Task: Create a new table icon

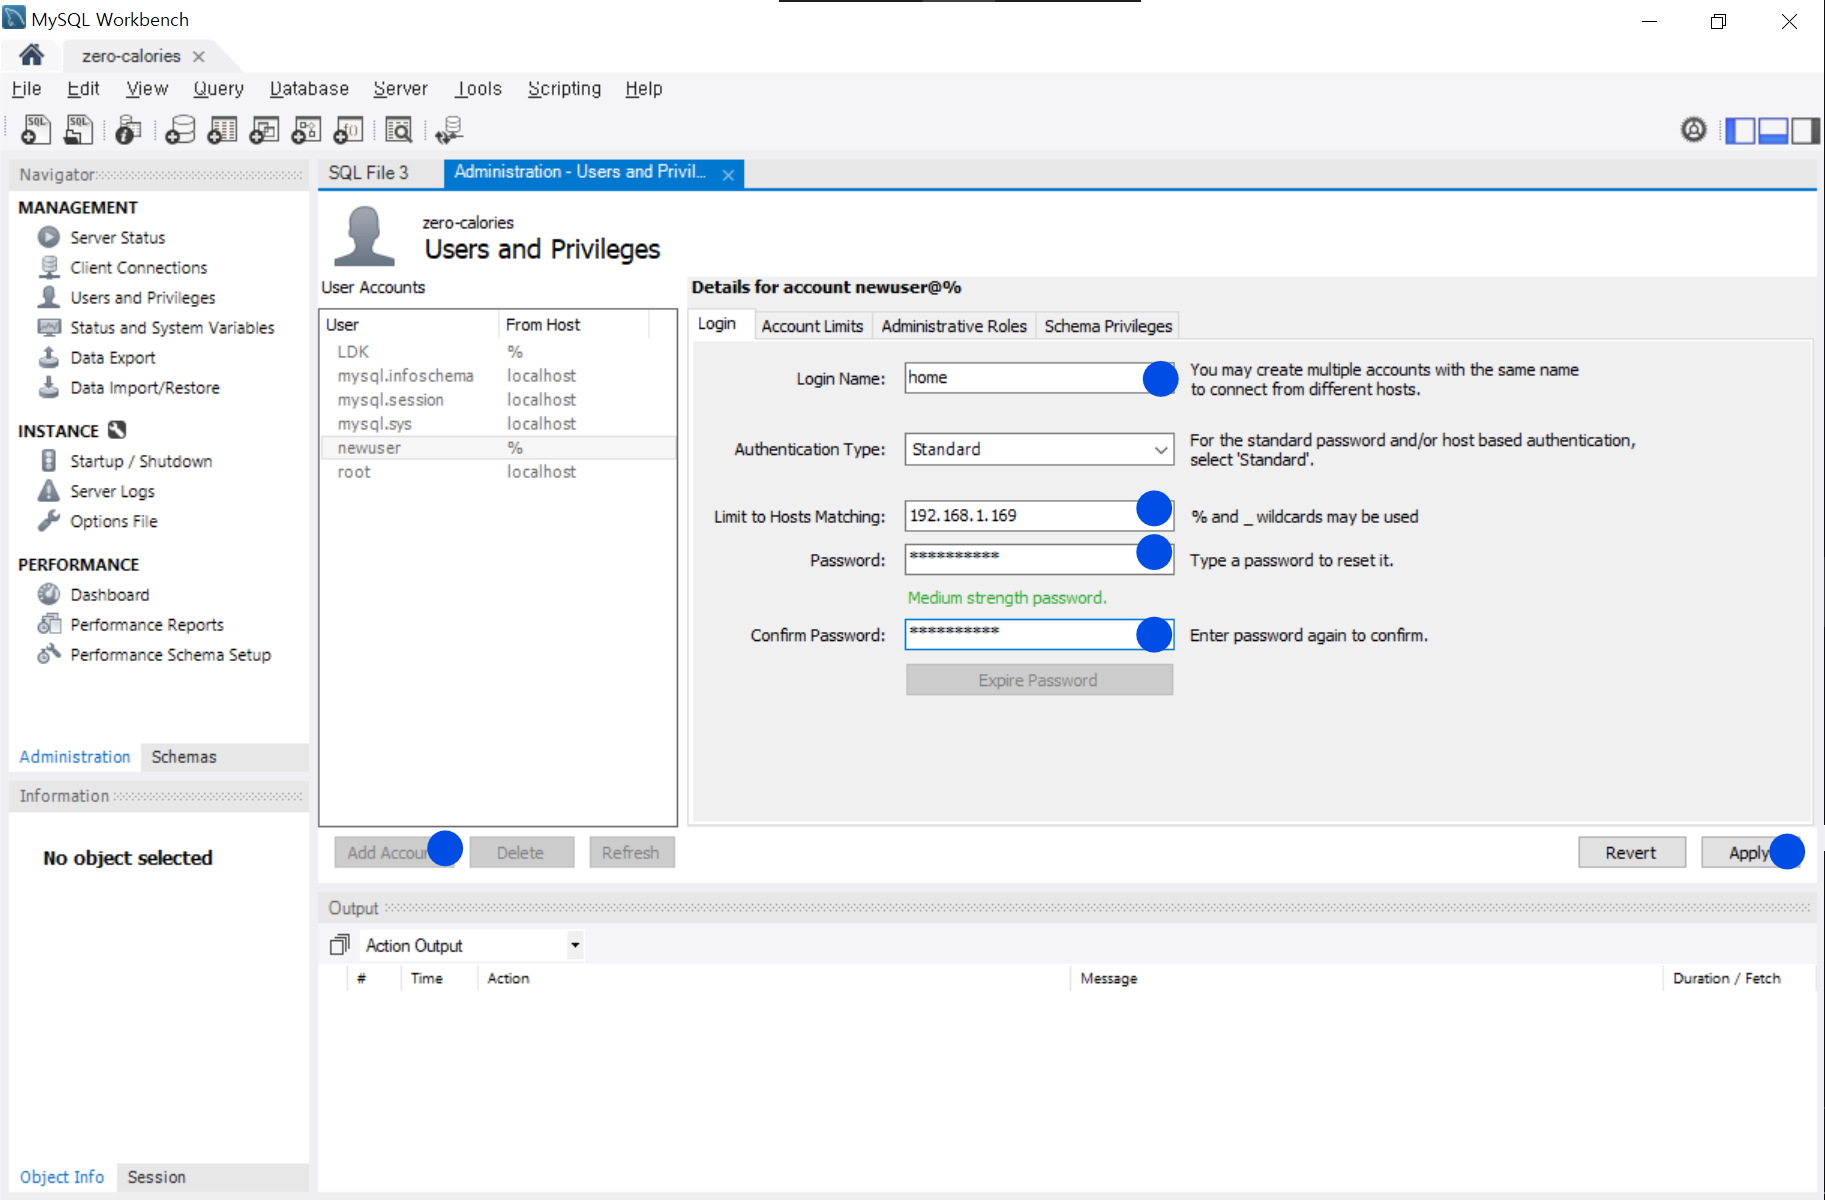Action: click(222, 129)
